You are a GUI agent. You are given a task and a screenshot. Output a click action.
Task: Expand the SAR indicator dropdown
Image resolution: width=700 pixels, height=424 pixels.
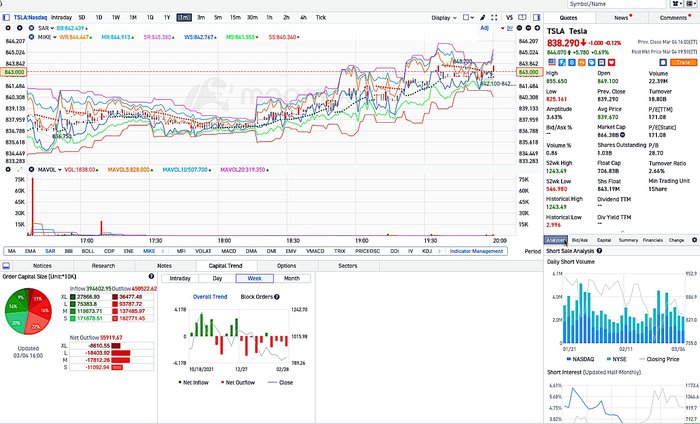pyautogui.click(x=52, y=28)
